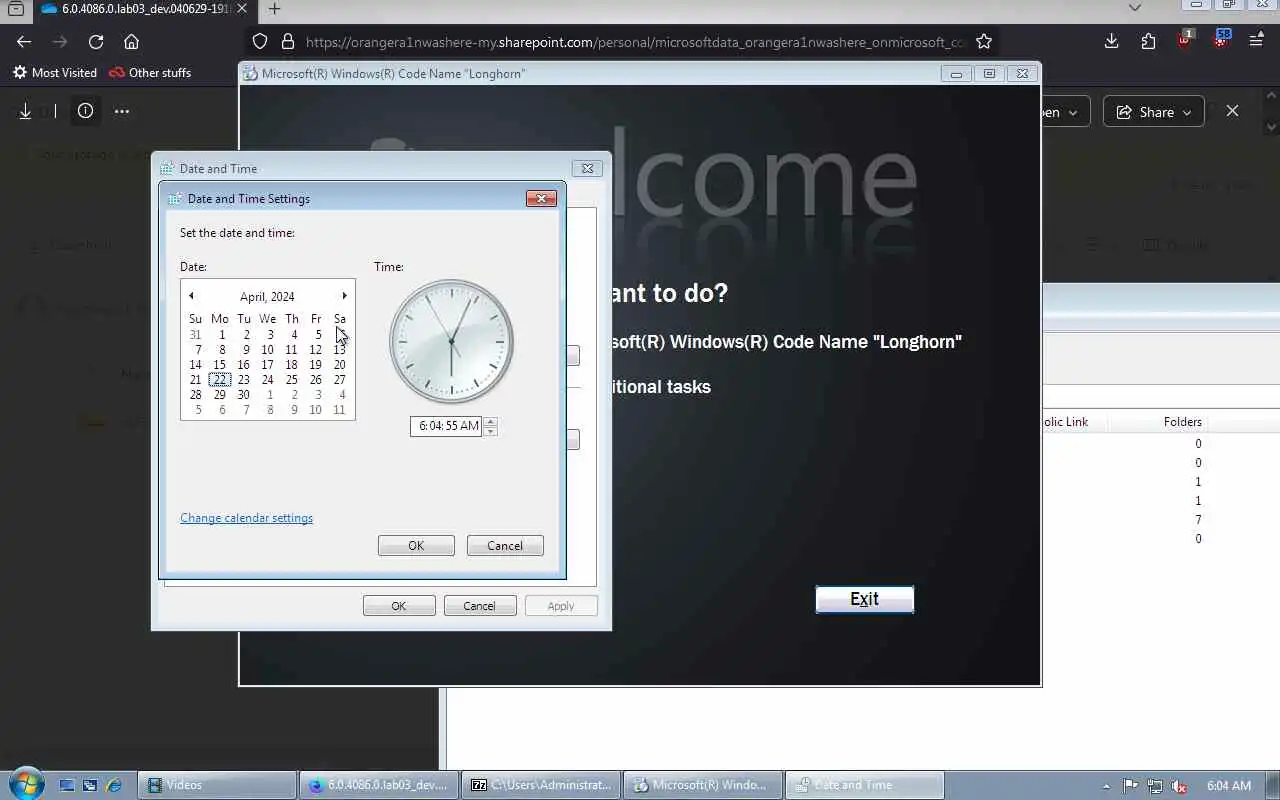Click the uBlock extension icon with badge 1
This screenshot has height=800, width=1280.
pyautogui.click(x=1185, y=41)
